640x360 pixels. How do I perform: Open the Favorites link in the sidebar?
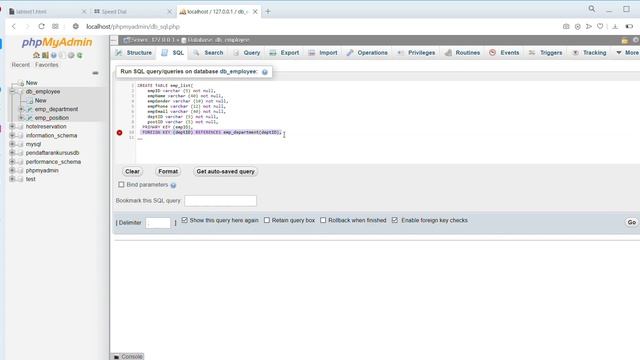47,65
